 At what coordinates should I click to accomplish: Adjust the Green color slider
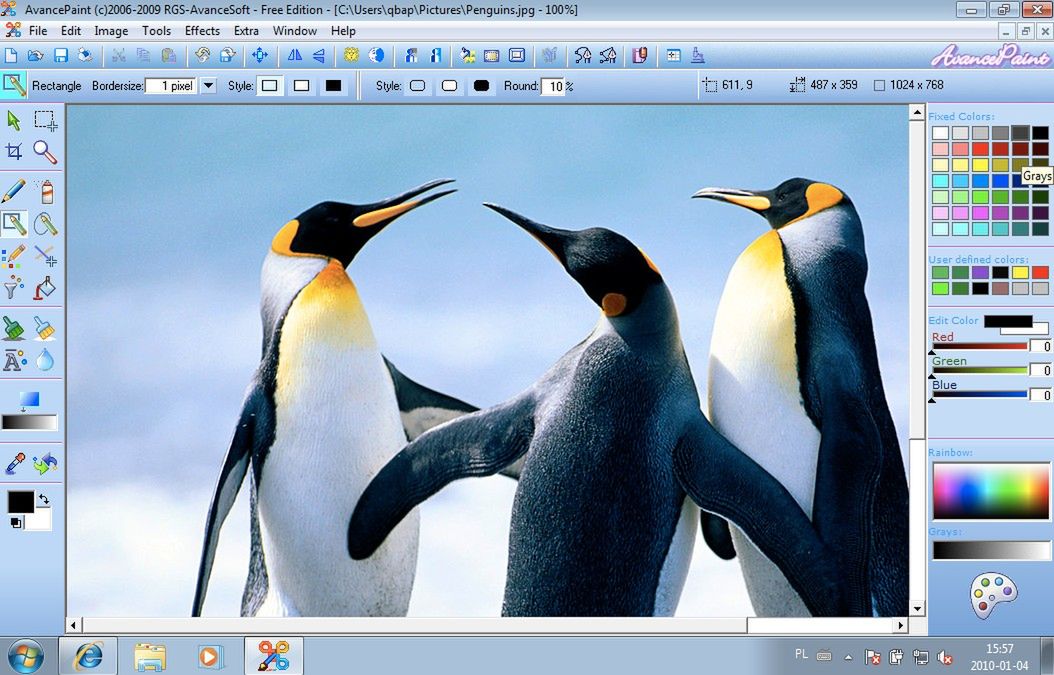click(979, 371)
